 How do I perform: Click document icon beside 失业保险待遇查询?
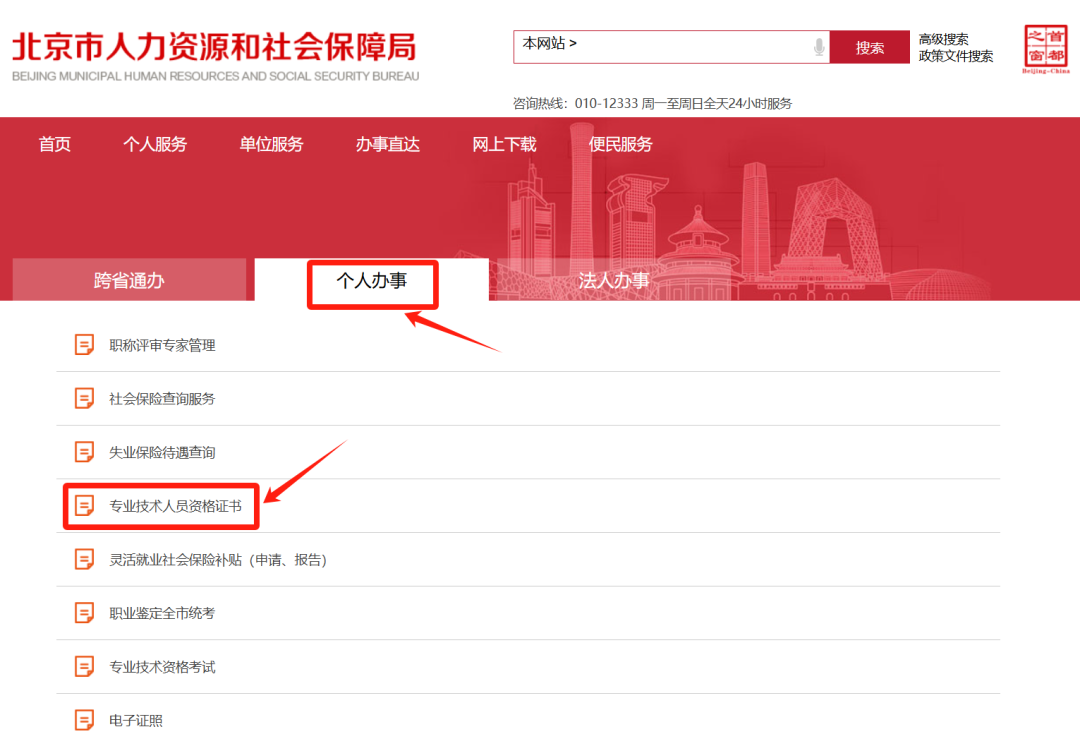click(84, 452)
